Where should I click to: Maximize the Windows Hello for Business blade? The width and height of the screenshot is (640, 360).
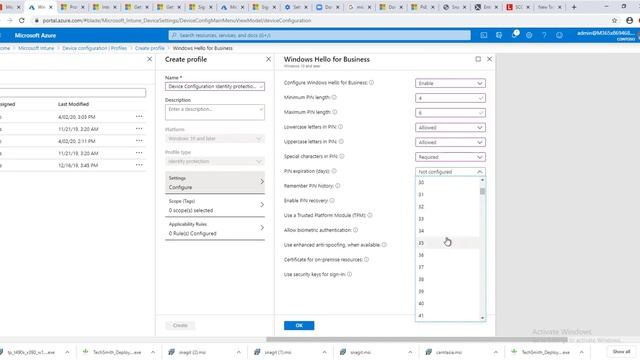[478, 59]
